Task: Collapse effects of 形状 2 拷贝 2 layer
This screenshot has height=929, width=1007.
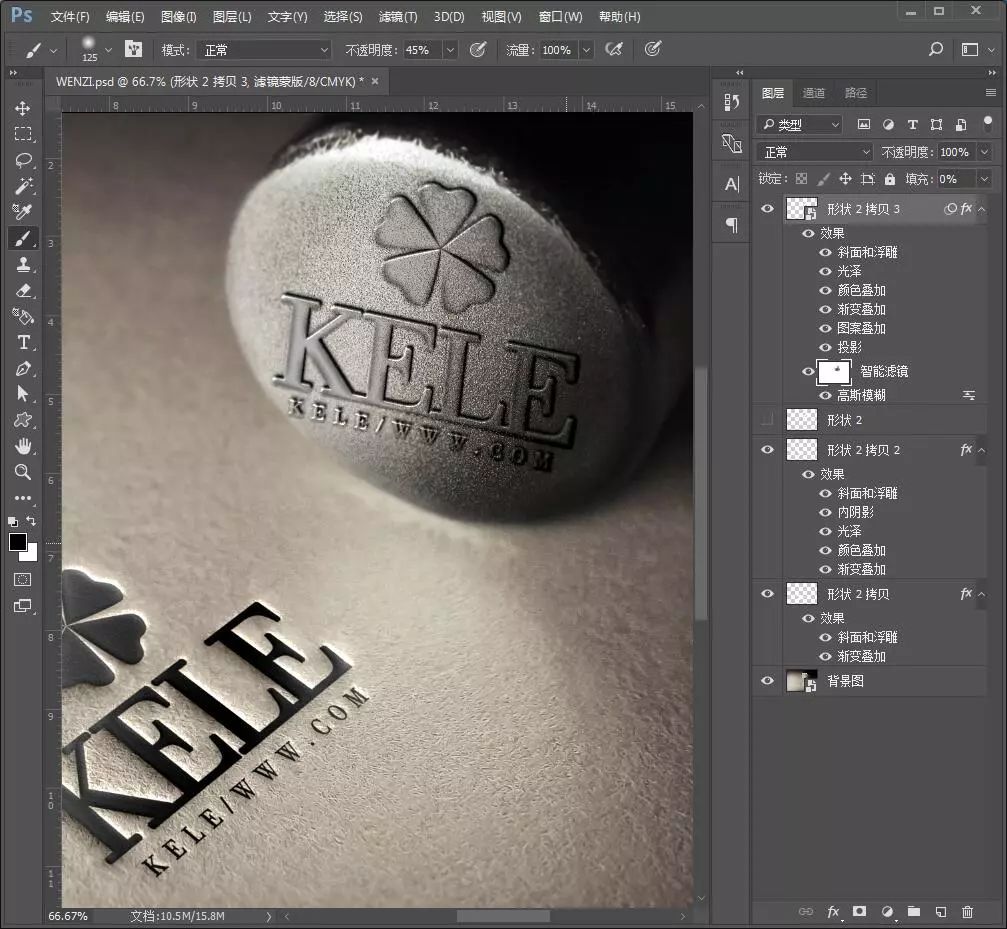Action: [x=981, y=451]
